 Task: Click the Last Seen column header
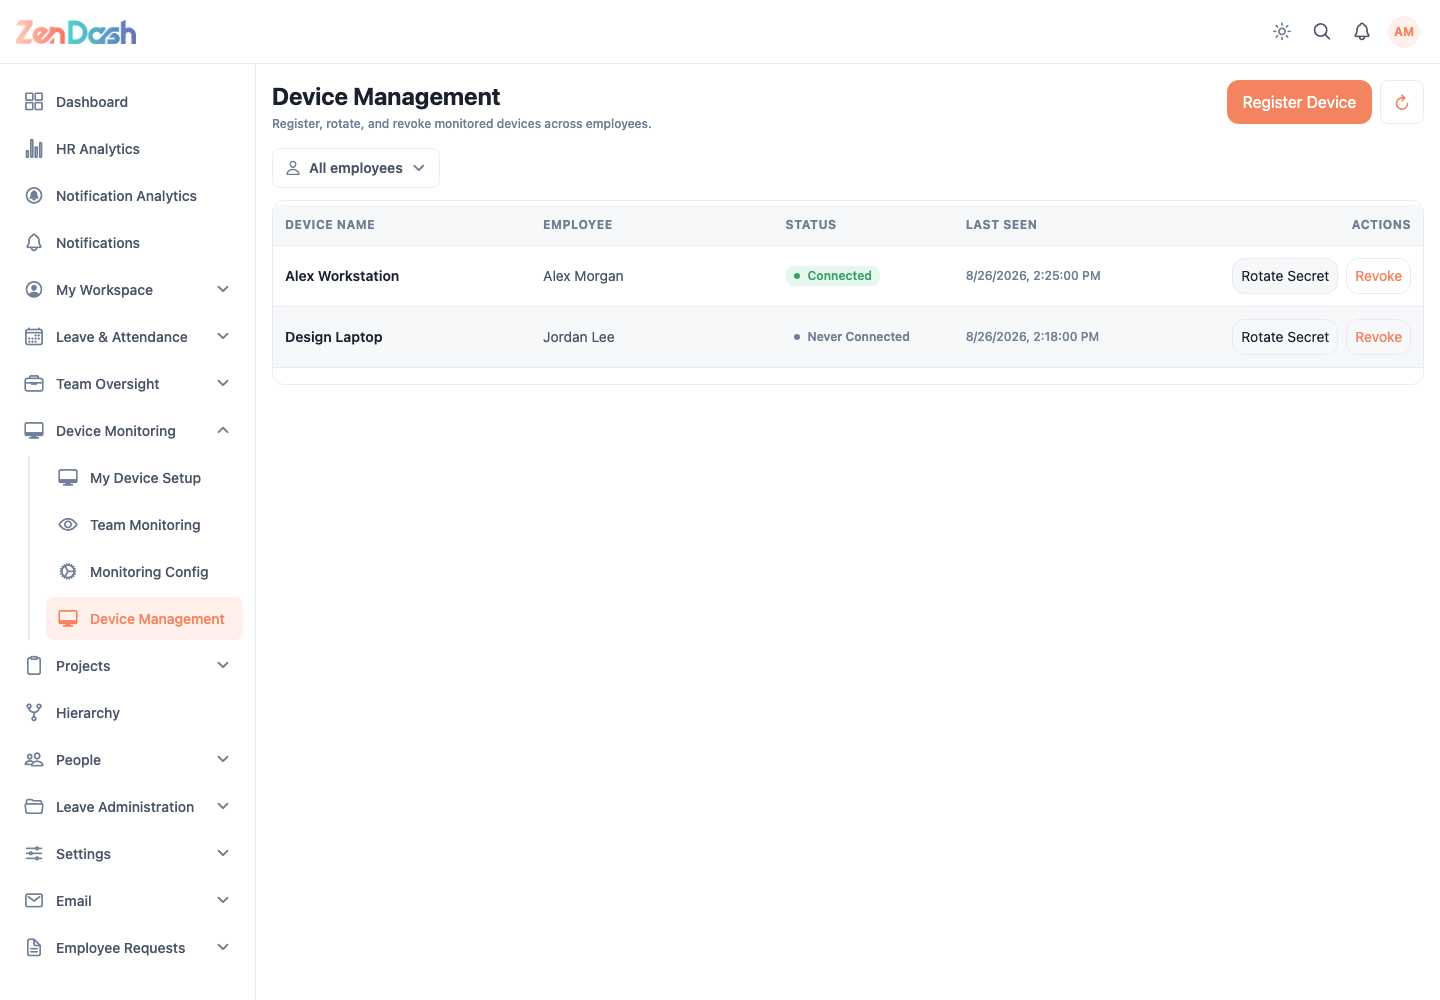[x=1001, y=225]
